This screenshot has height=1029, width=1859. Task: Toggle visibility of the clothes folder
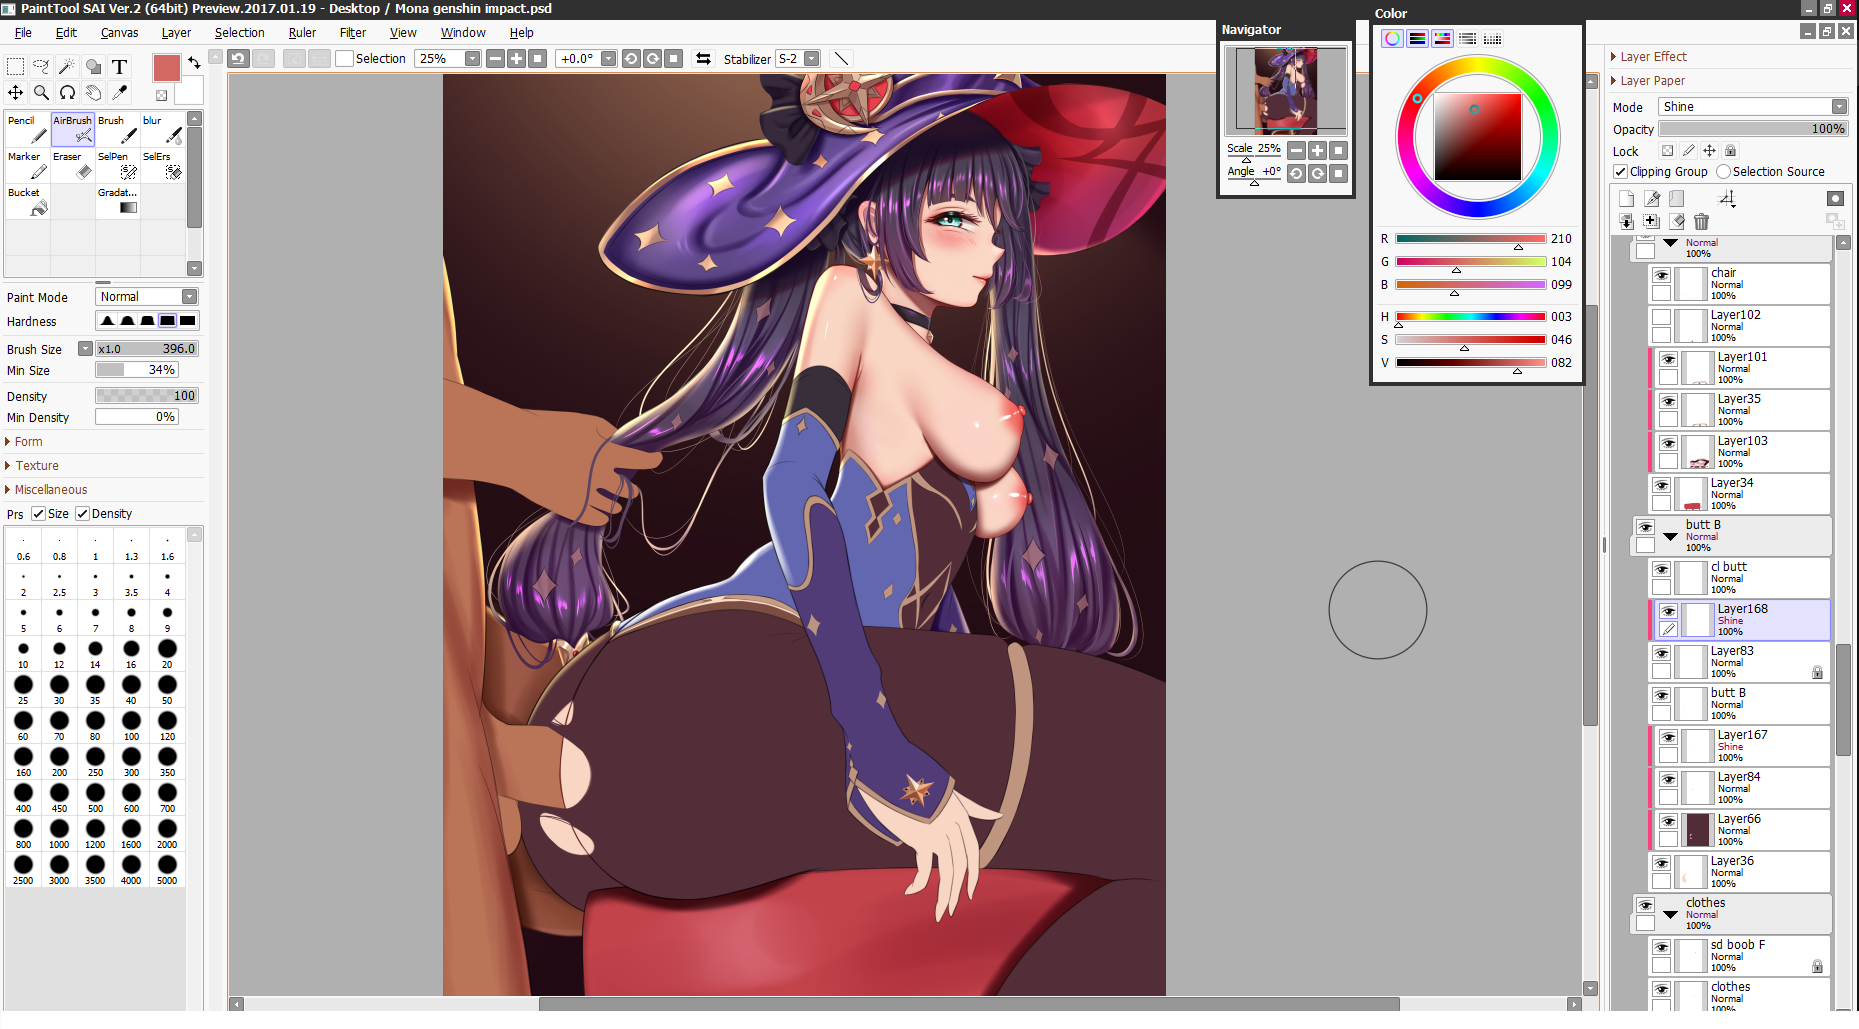coord(1645,905)
